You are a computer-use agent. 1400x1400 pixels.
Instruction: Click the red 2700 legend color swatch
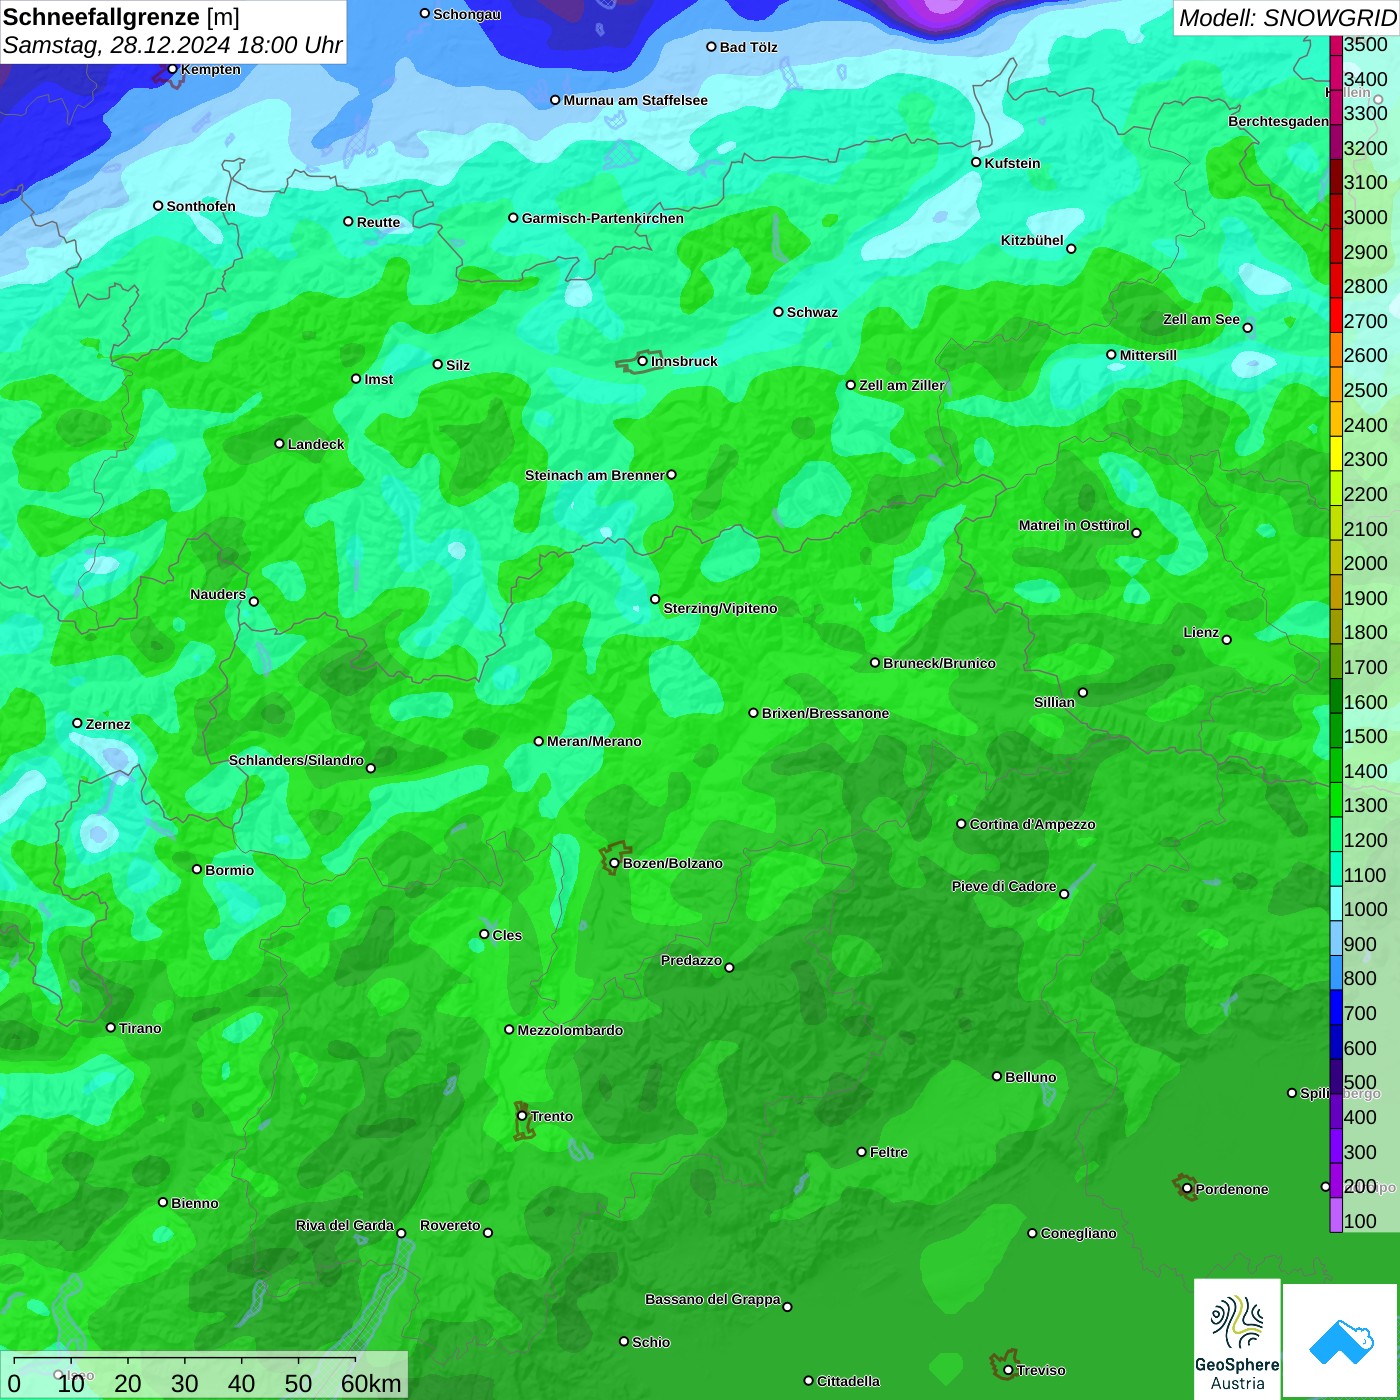tap(1336, 314)
